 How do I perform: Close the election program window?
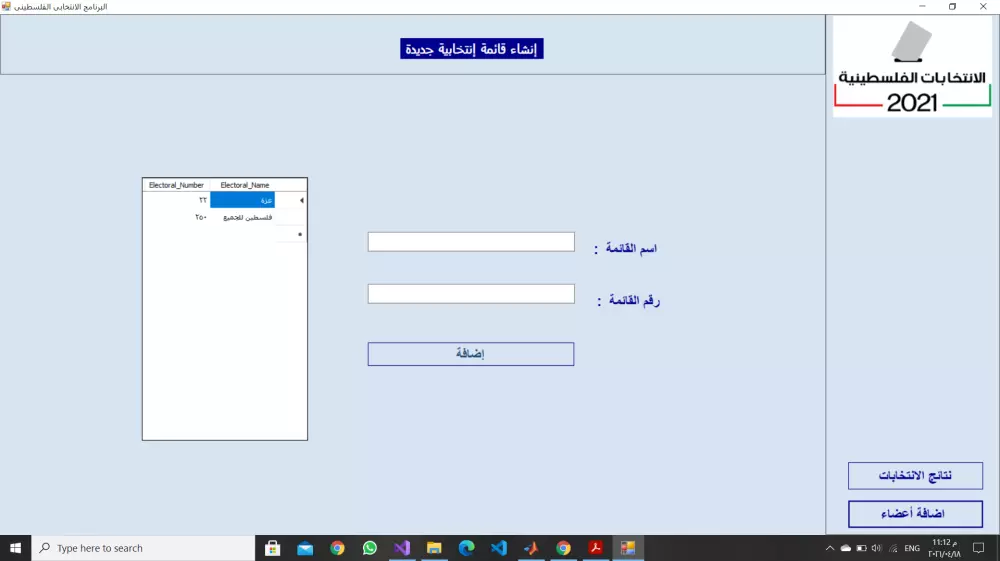983,6
